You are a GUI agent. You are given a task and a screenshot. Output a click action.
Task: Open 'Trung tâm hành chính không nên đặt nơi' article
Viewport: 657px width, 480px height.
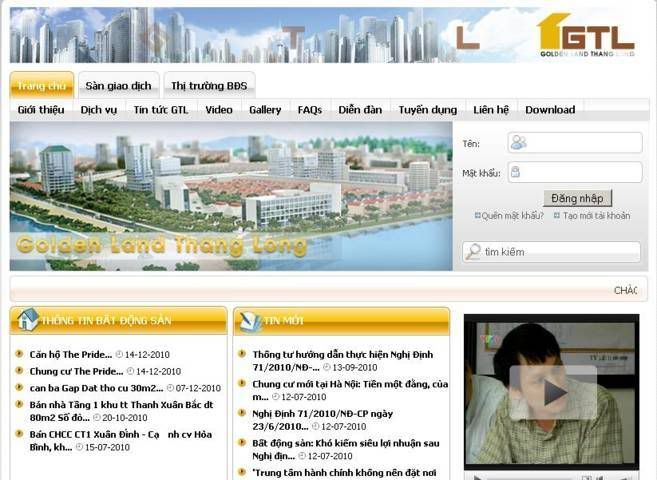point(344,472)
